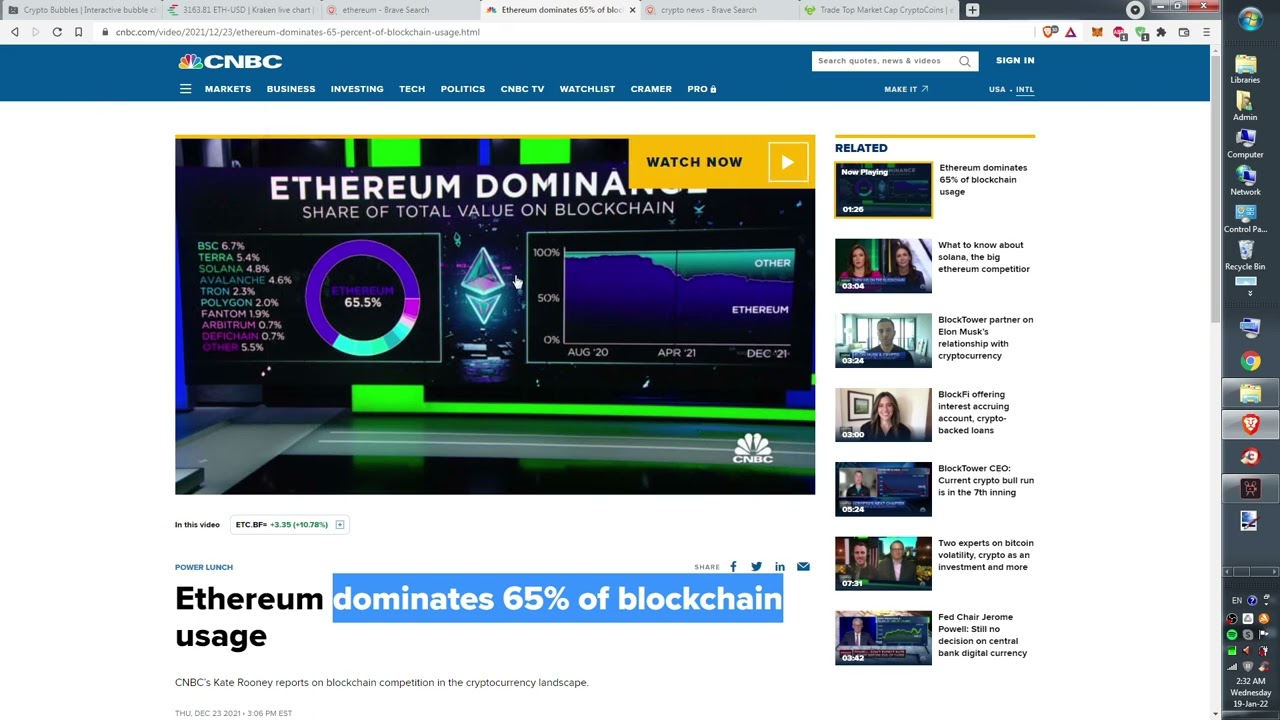Share the article on Twitter
Image resolution: width=1280 pixels, height=720 pixels.
pos(756,567)
